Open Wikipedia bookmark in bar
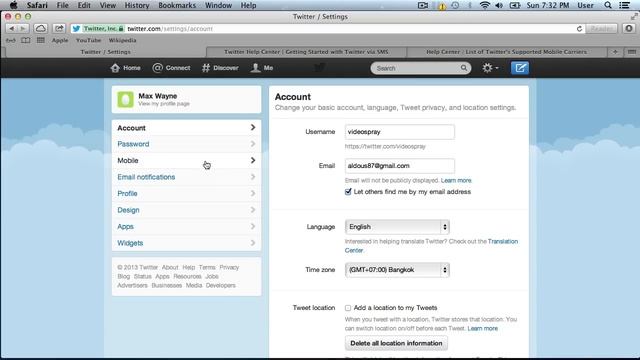The height and width of the screenshot is (360, 640). 122,40
